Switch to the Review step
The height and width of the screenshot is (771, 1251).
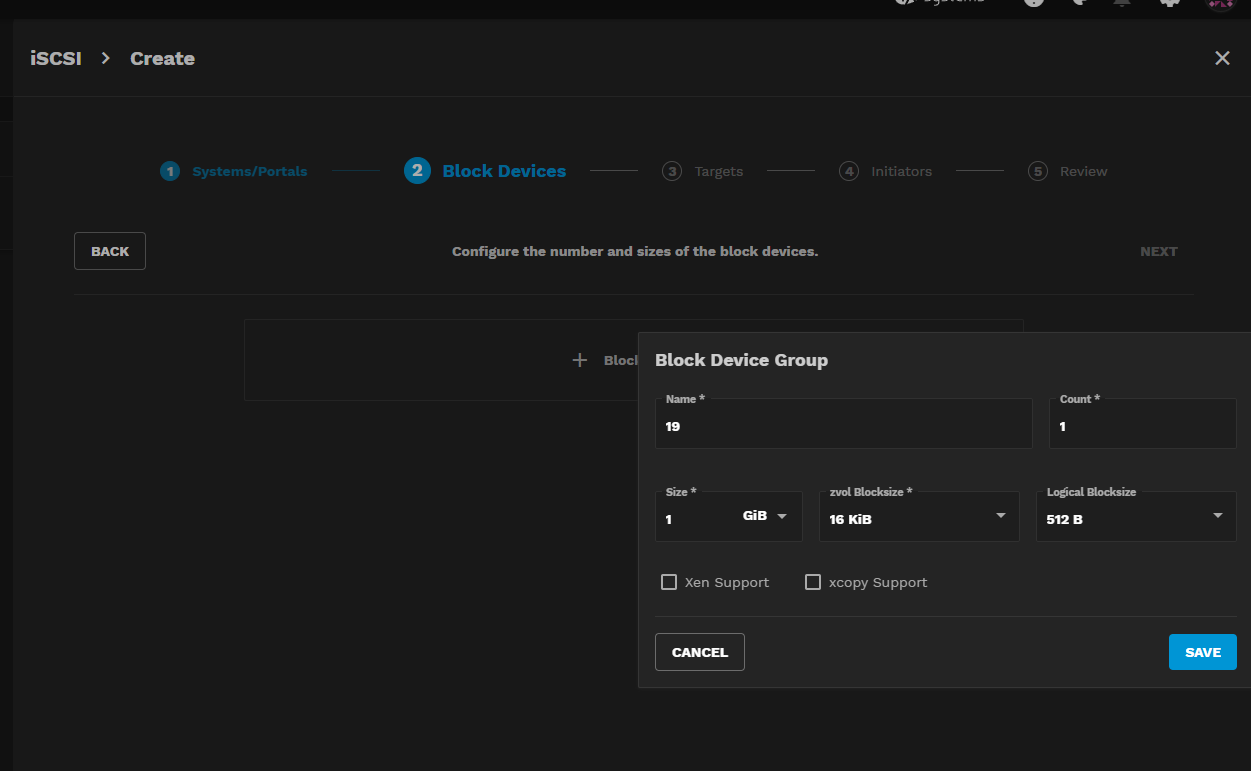click(x=1068, y=171)
